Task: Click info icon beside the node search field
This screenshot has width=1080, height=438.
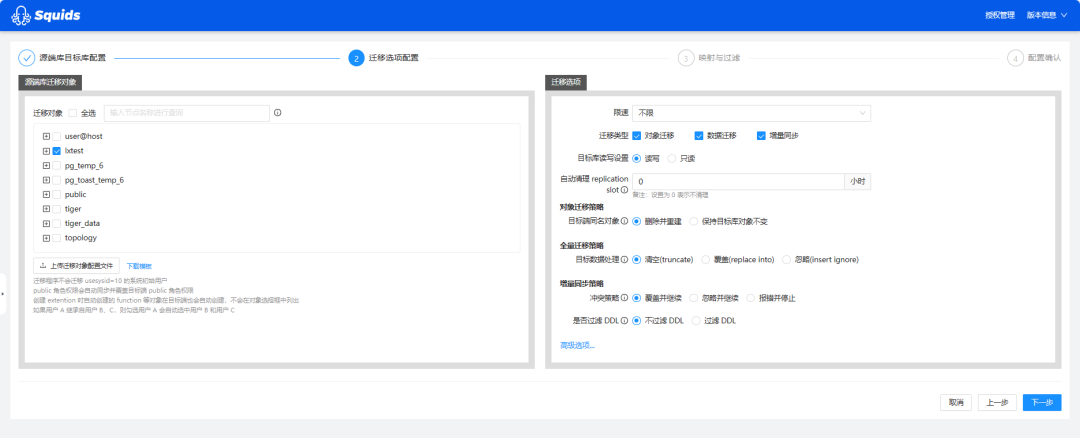Action: [278, 113]
